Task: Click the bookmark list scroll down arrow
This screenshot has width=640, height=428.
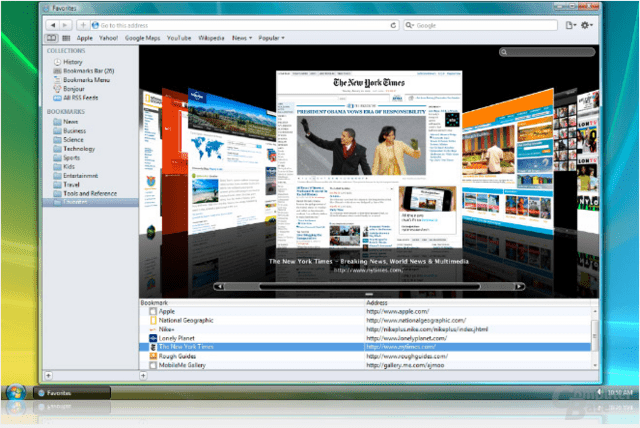Action: click(x=595, y=366)
